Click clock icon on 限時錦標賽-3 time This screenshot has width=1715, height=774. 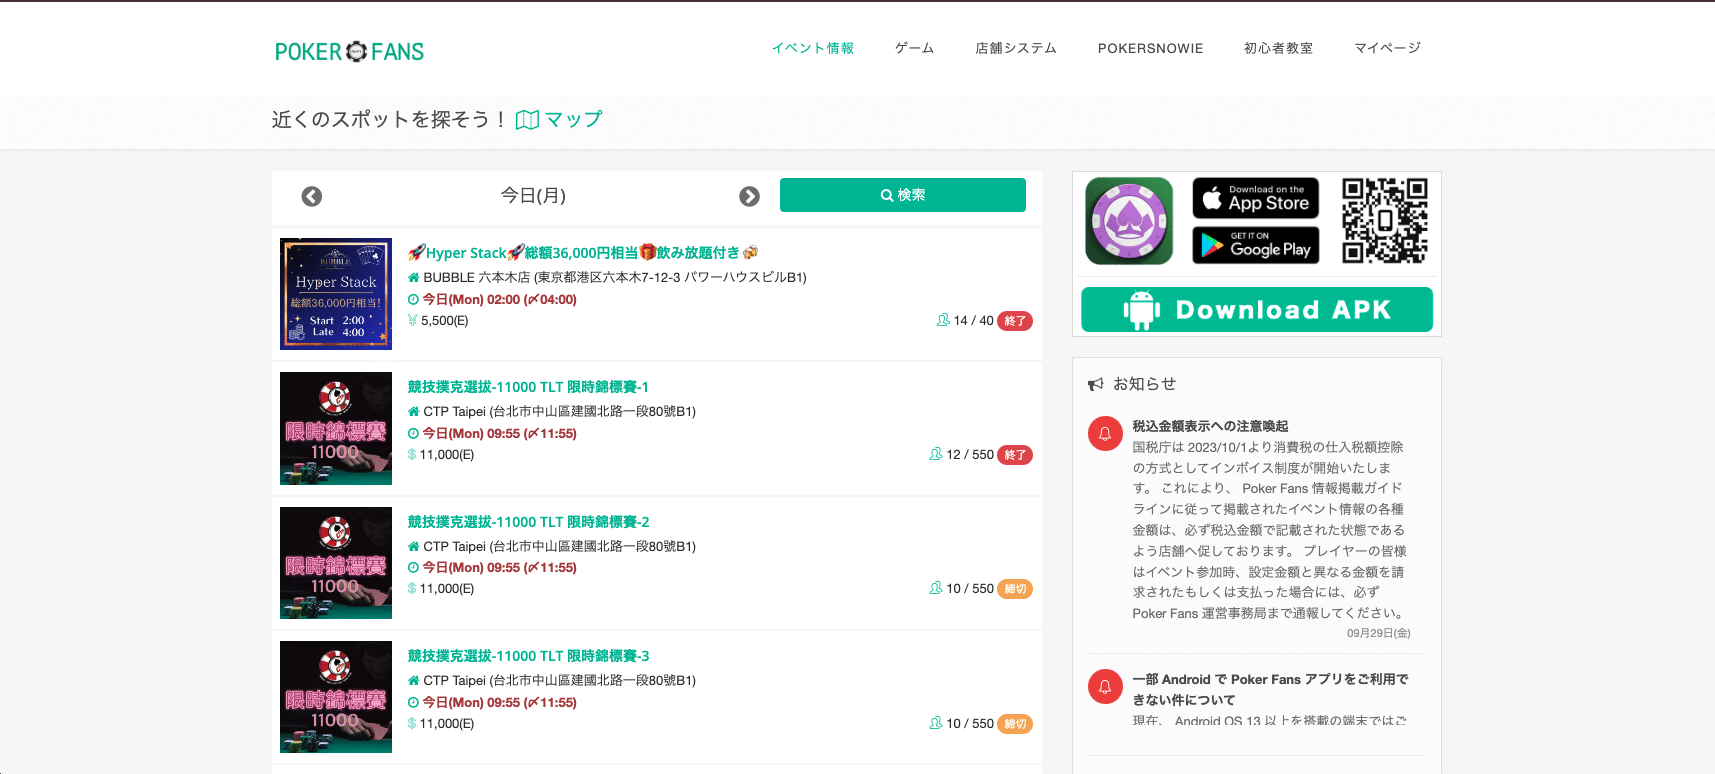413,702
